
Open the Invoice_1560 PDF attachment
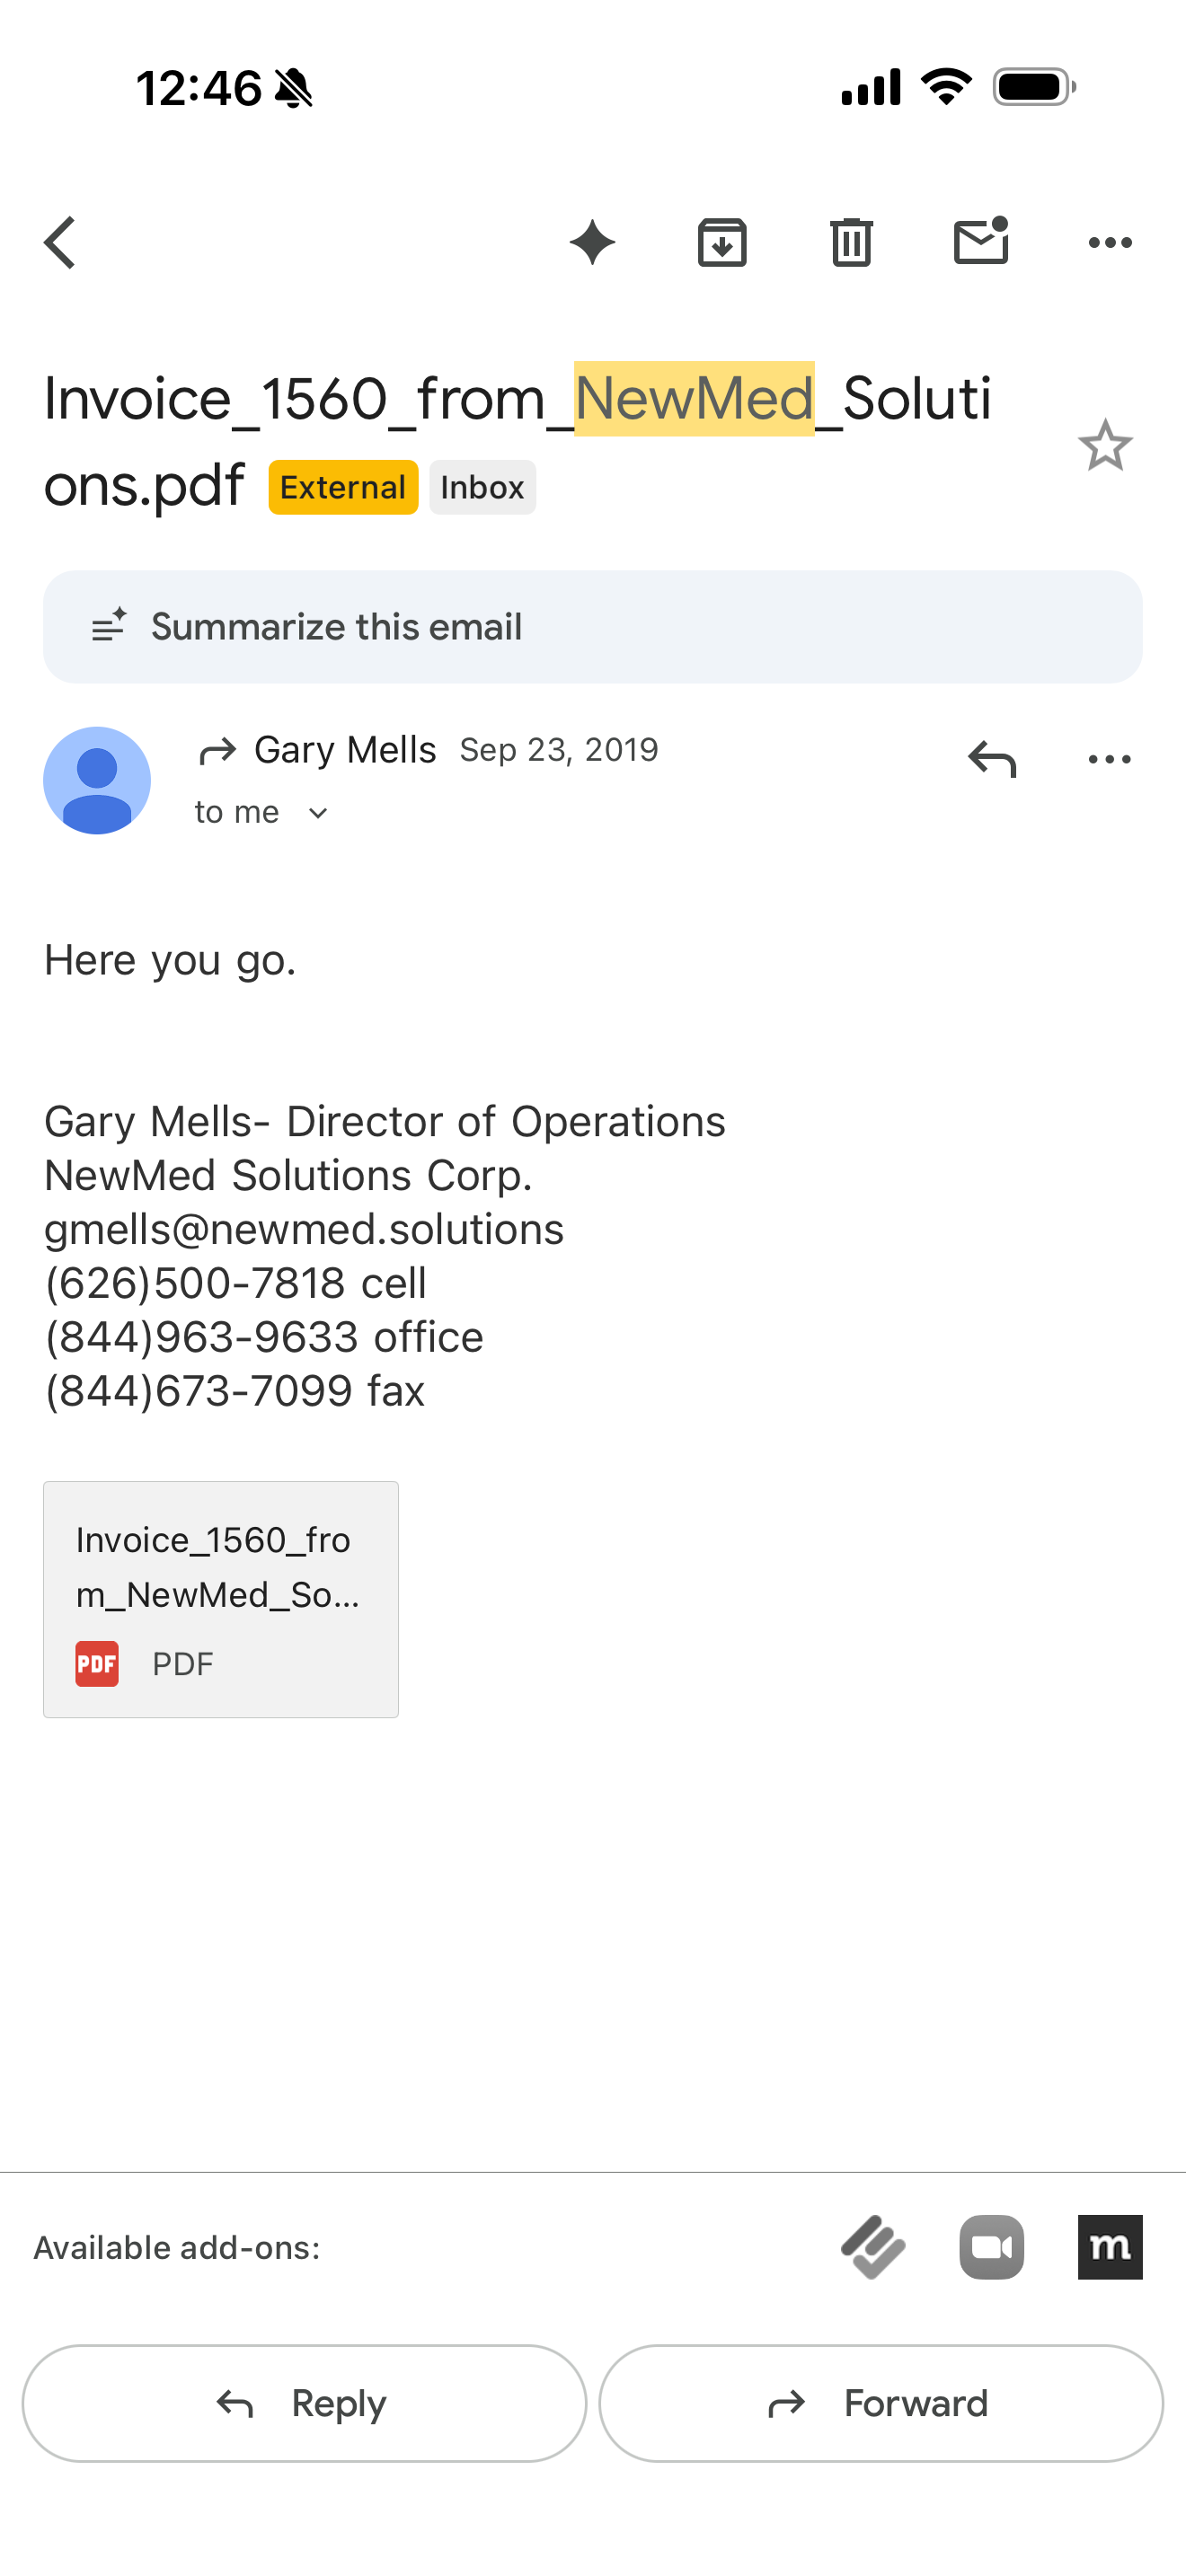click(221, 1599)
